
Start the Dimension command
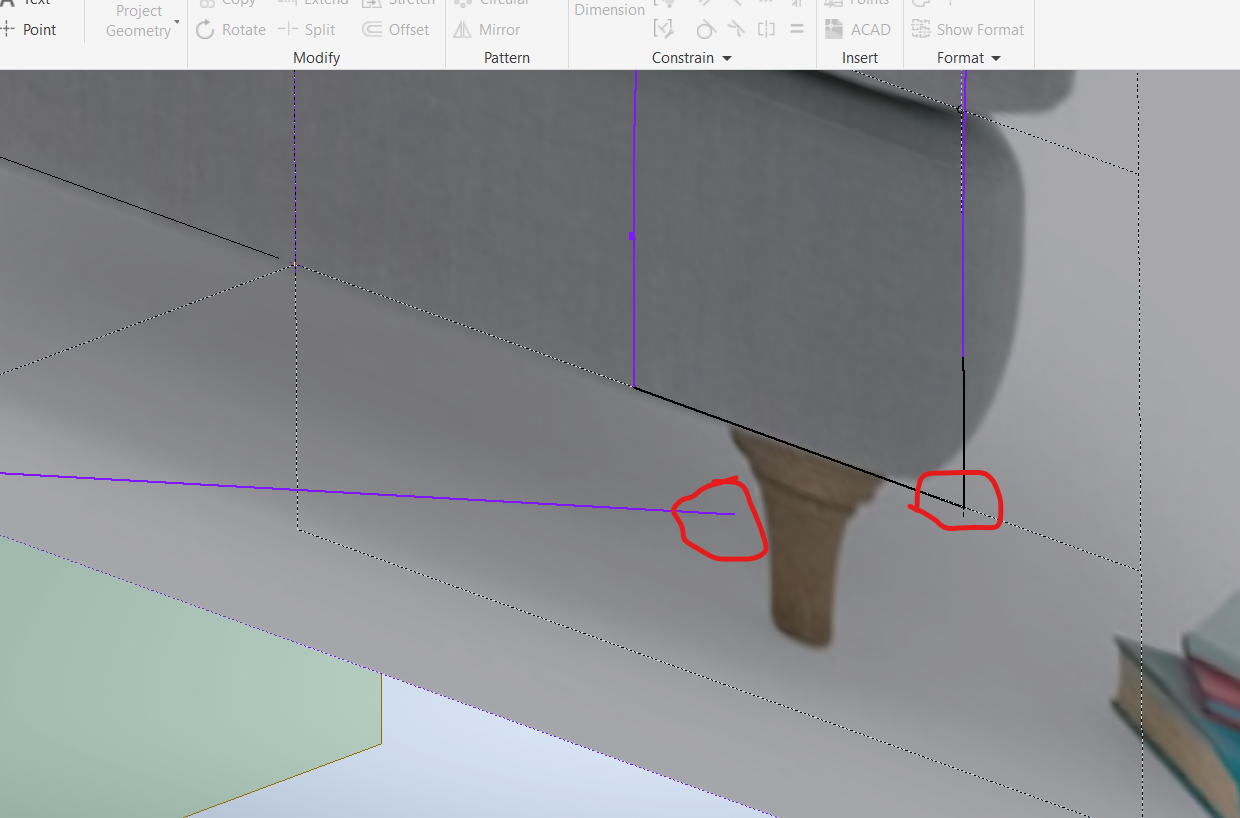(609, 9)
